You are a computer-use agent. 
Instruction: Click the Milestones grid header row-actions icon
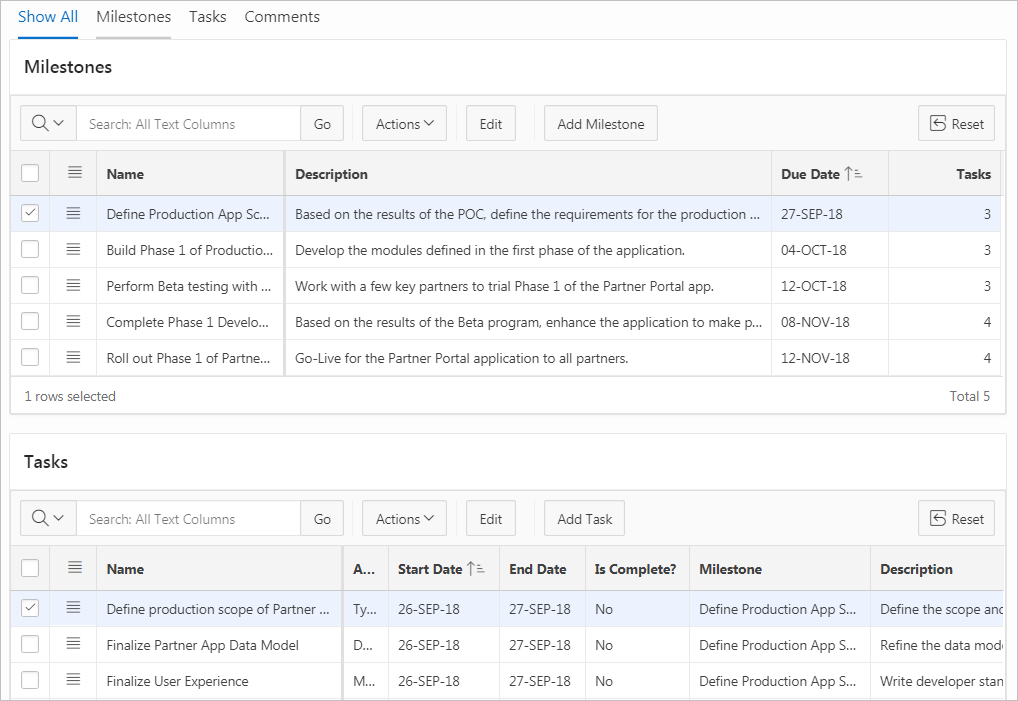[74, 173]
